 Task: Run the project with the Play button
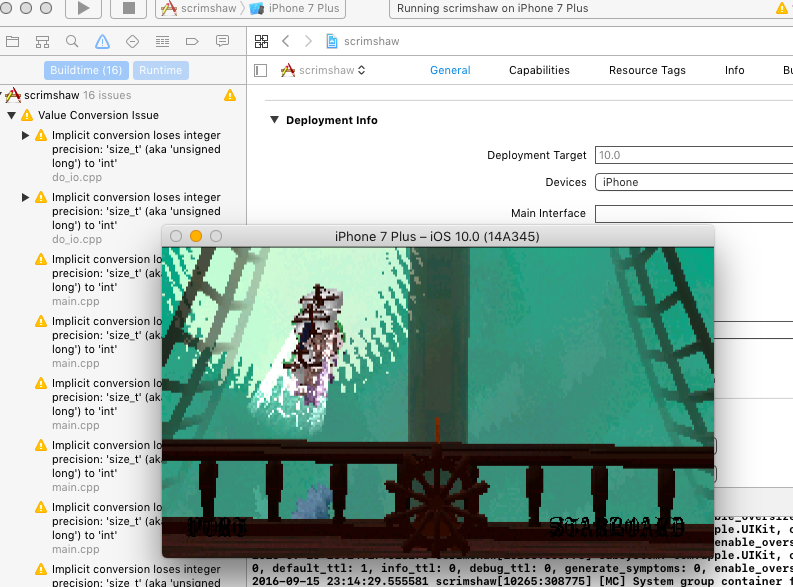[x=83, y=8]
